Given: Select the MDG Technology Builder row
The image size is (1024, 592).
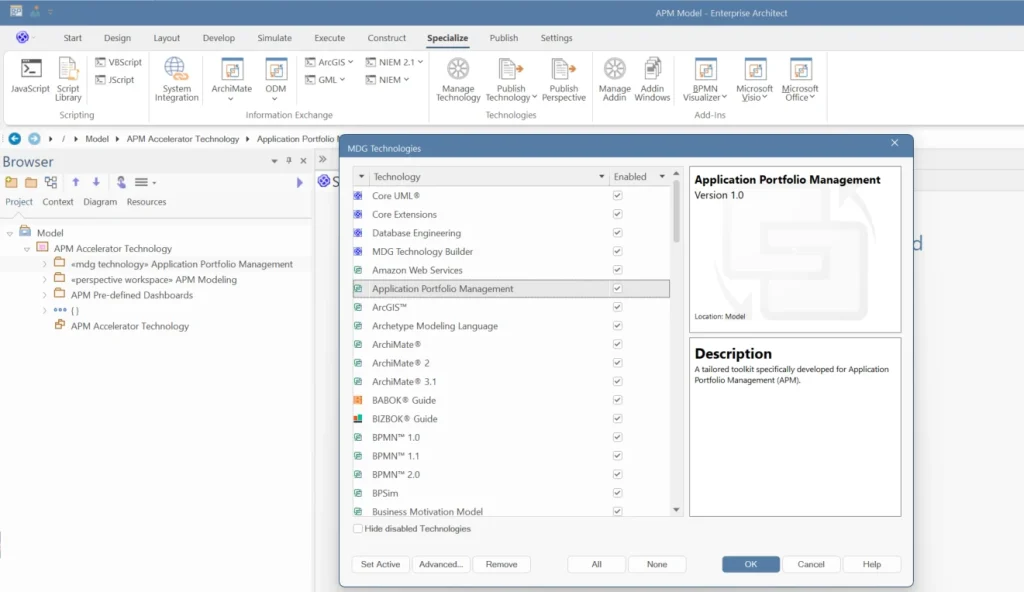Looking at the screenshot, I should (511, 252).
